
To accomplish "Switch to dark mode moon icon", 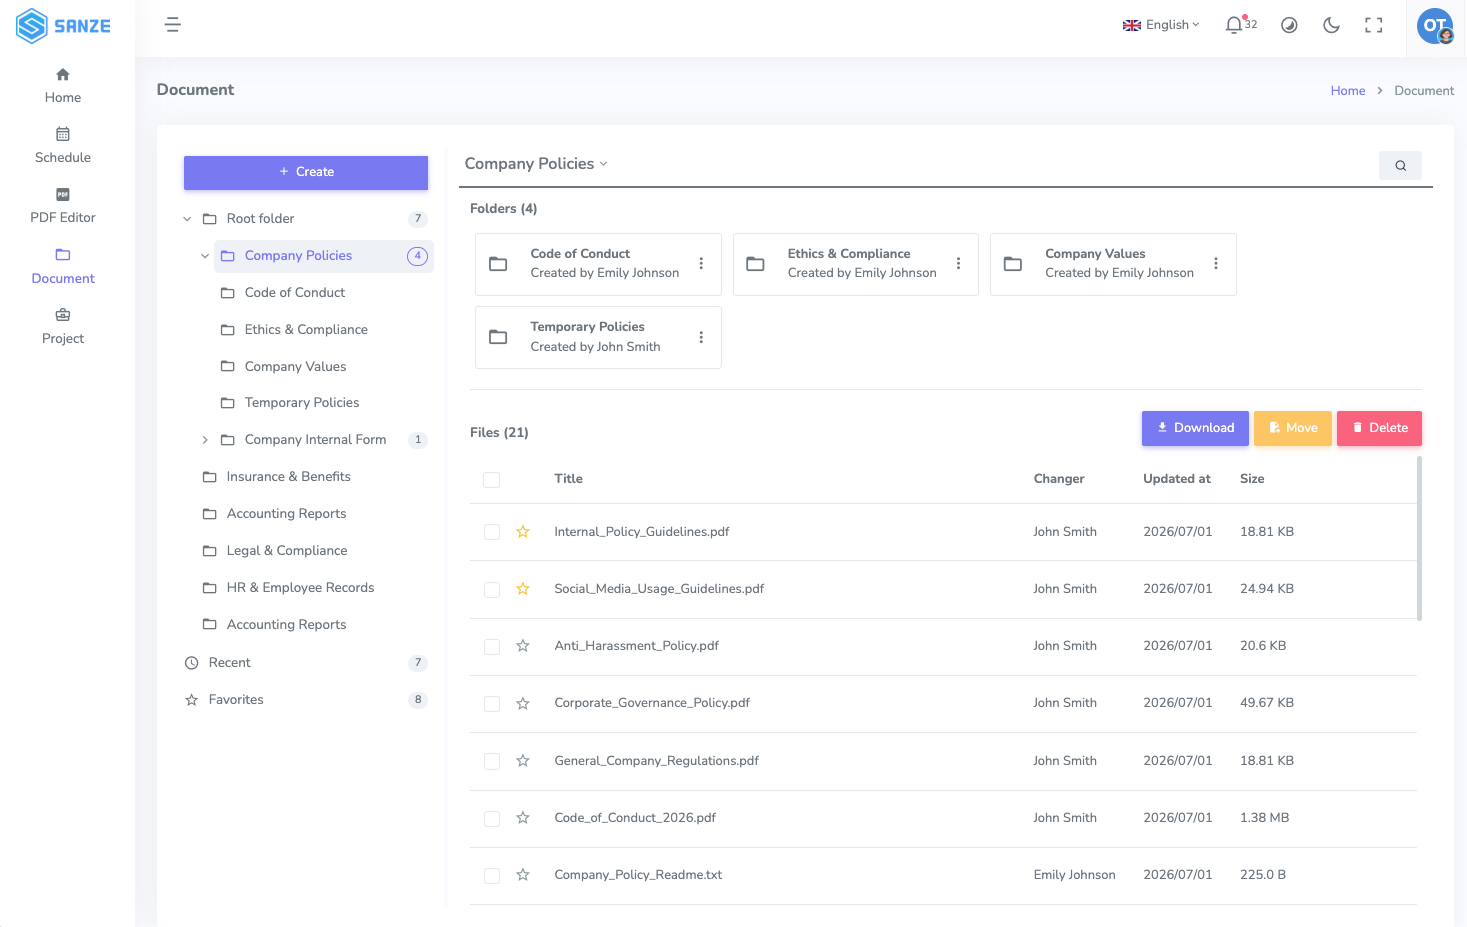I will 1331,25.
